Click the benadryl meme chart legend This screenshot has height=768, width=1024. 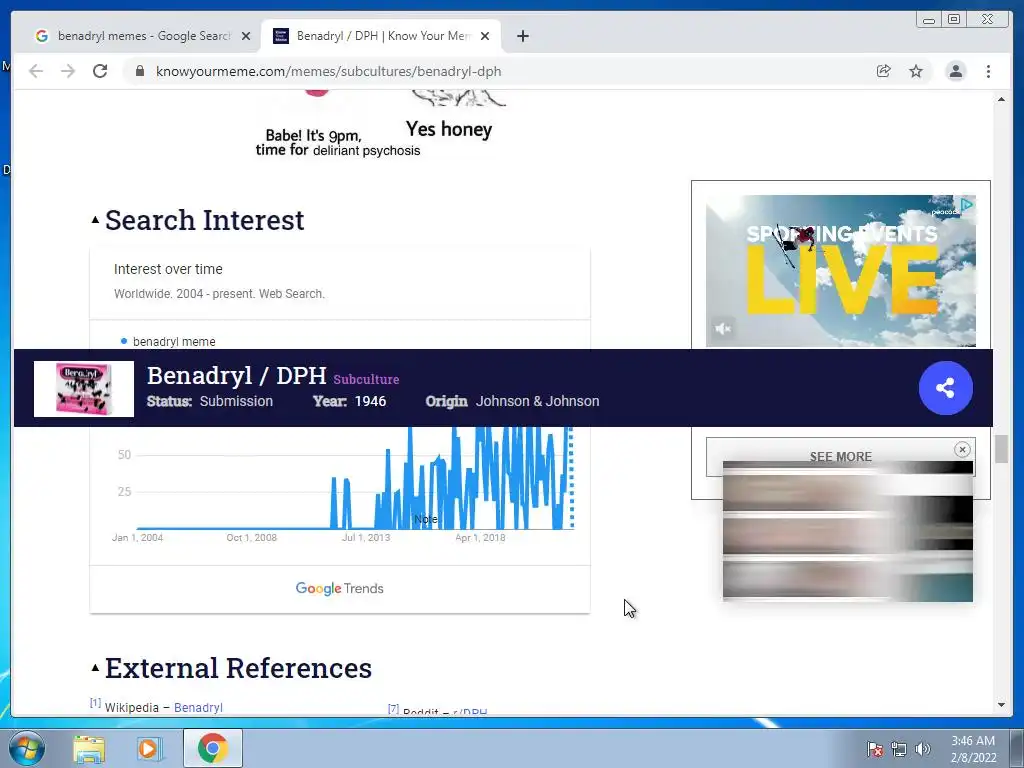(x=168, y=342)
